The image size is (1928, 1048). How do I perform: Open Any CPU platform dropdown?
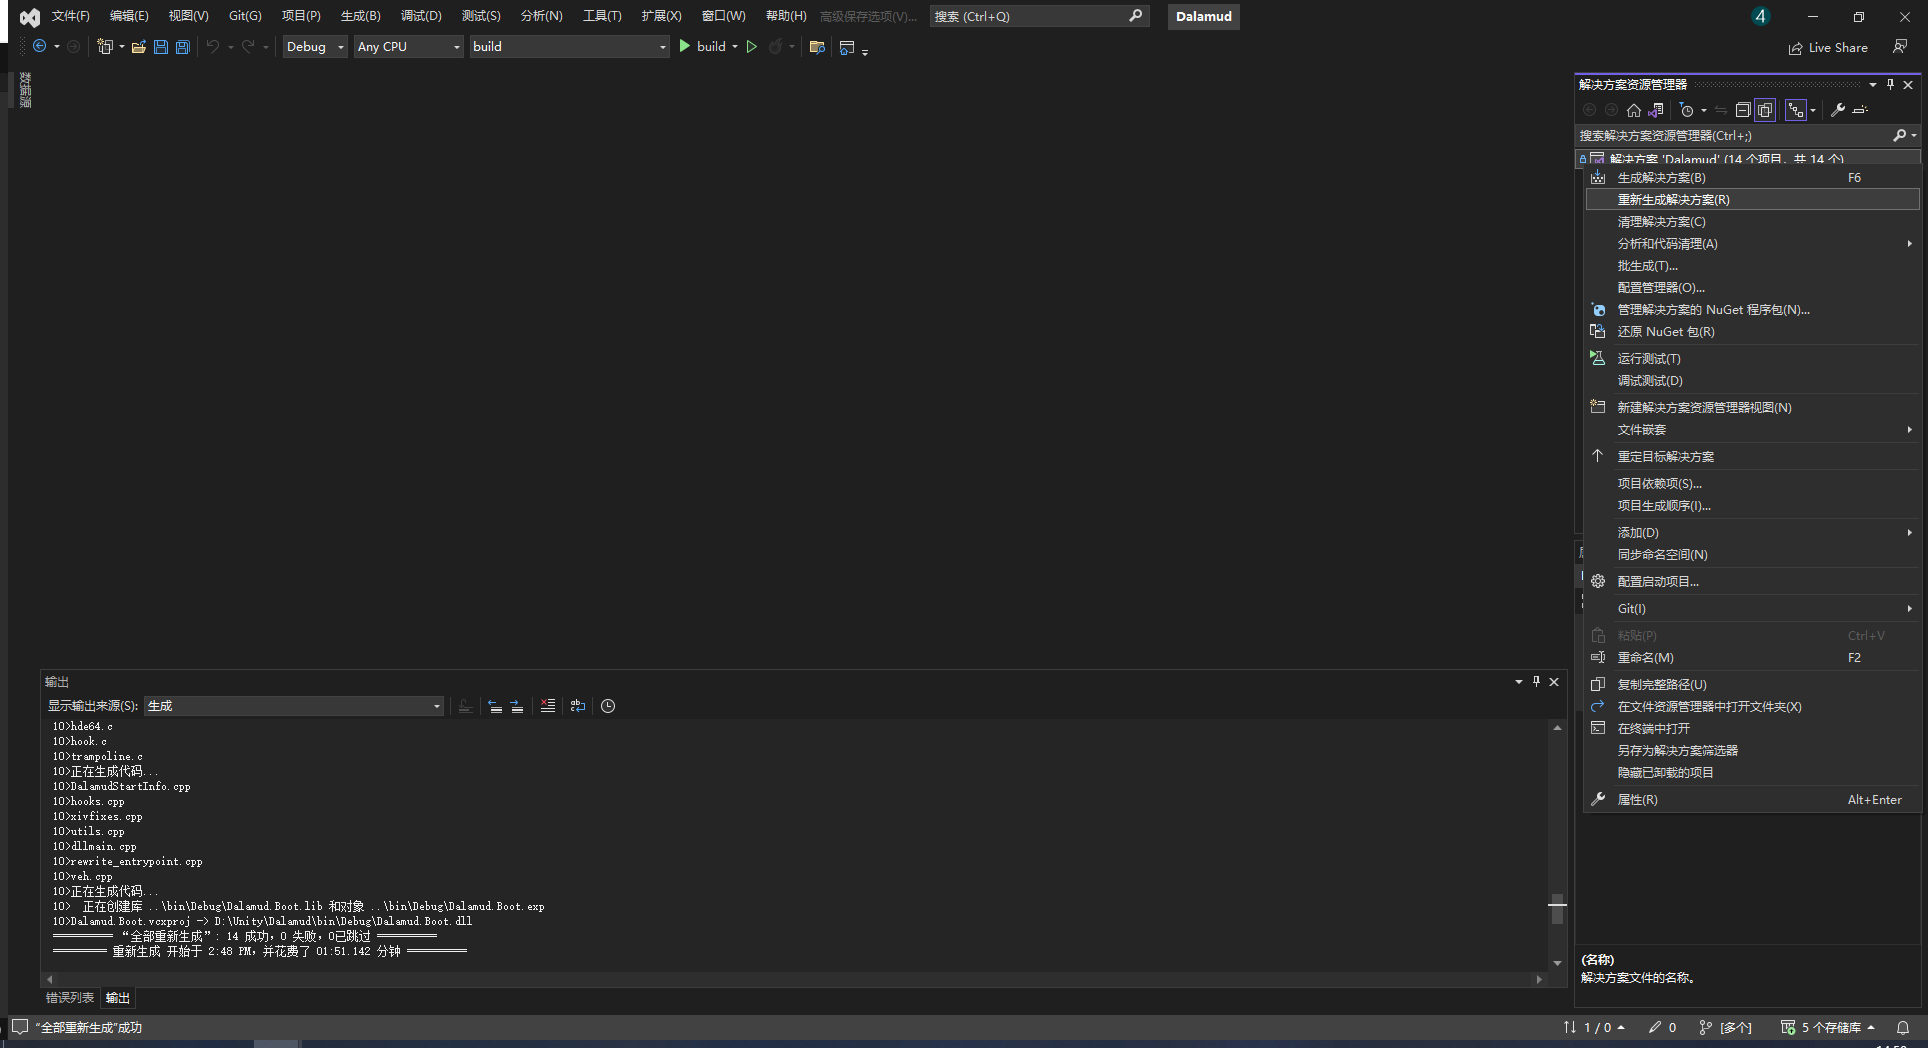point(409,46)
